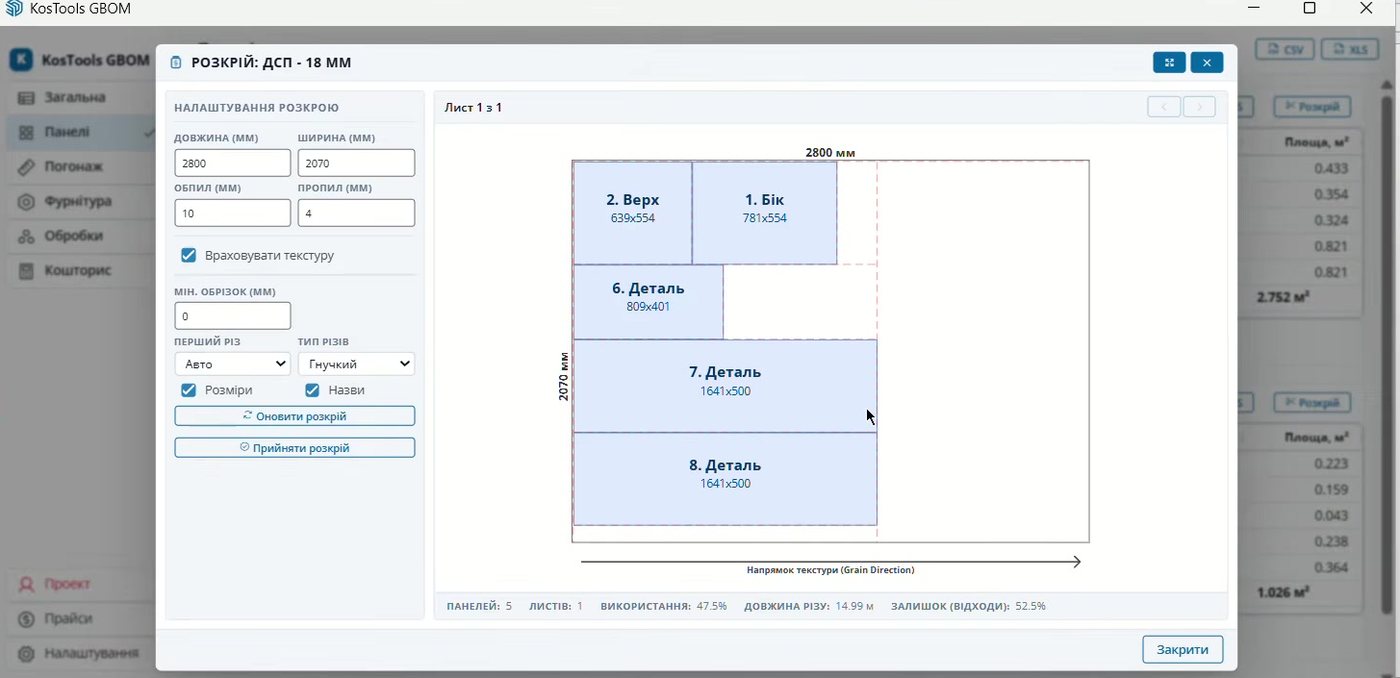Click the table icon beside Загальна

(26, 98)
